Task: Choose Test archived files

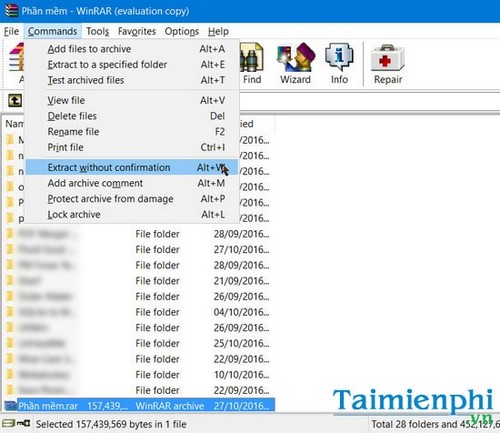Action: pos(132,80)
